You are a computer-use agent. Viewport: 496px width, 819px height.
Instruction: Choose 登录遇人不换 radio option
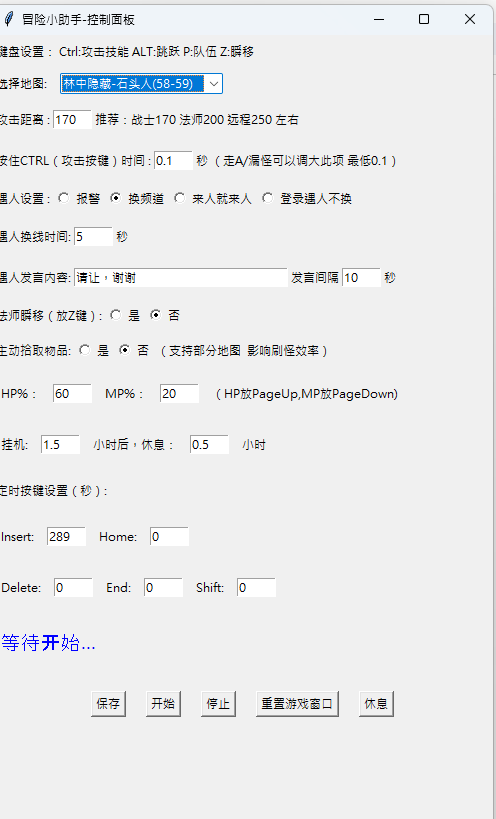click(267, 198)
